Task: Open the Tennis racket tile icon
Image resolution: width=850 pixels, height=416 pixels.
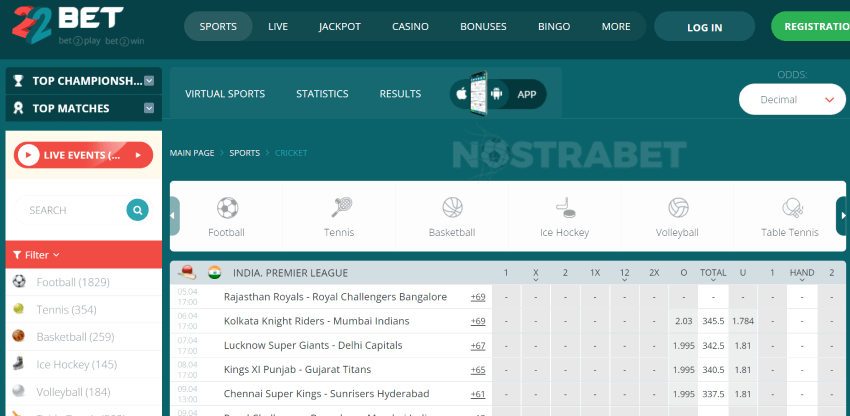Action: (x=342, y=207)
